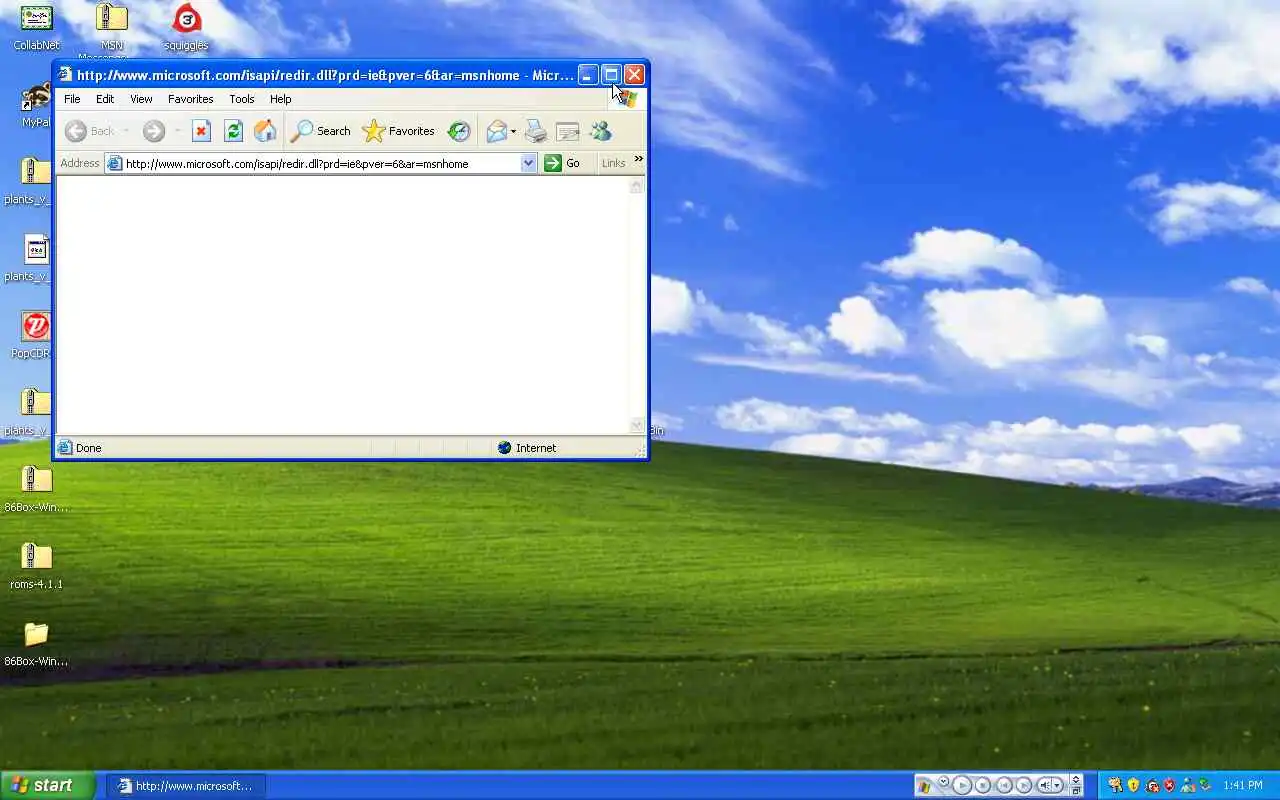
Task: Restore Windows Media Player from the taskbar toolbar
Action: point(1076,791)
